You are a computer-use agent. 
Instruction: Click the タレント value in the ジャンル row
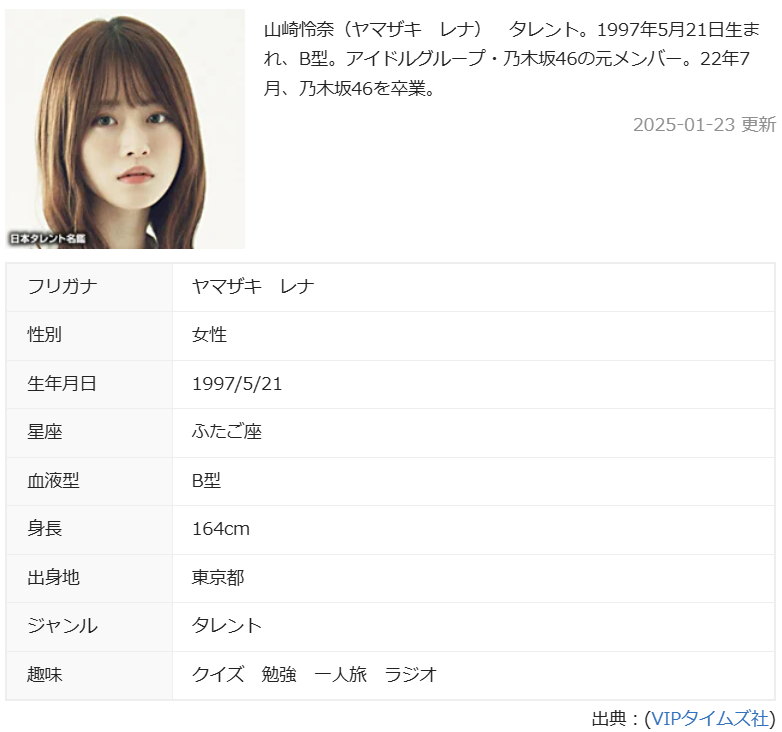(x=227, y=626)
